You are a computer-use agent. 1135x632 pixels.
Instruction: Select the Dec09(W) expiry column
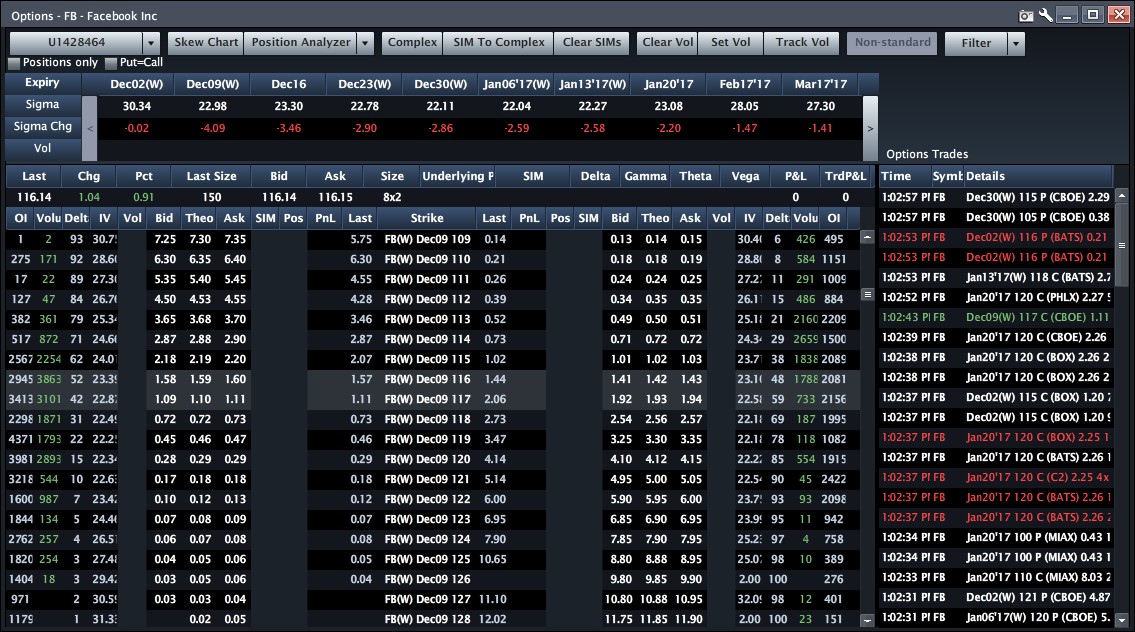[212, 83]
